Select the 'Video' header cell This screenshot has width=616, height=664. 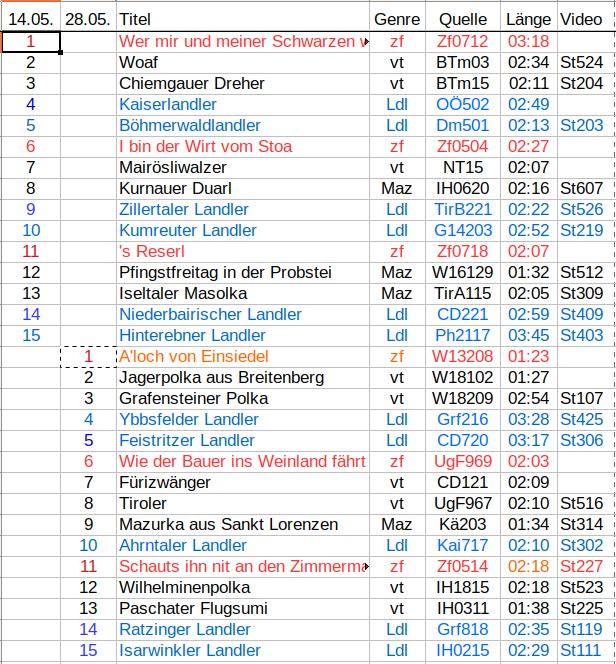coord(581,19)
